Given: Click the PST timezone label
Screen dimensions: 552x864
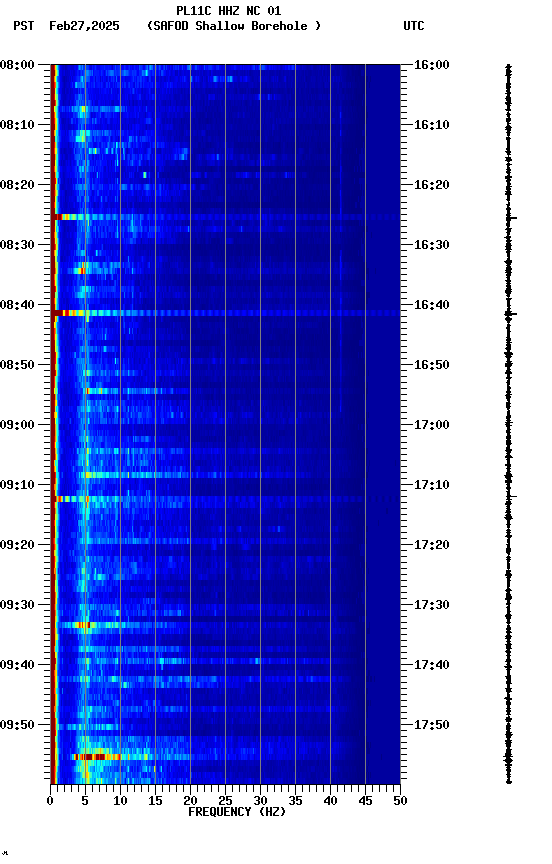Looking at the screenshot, I should point(24,26).
